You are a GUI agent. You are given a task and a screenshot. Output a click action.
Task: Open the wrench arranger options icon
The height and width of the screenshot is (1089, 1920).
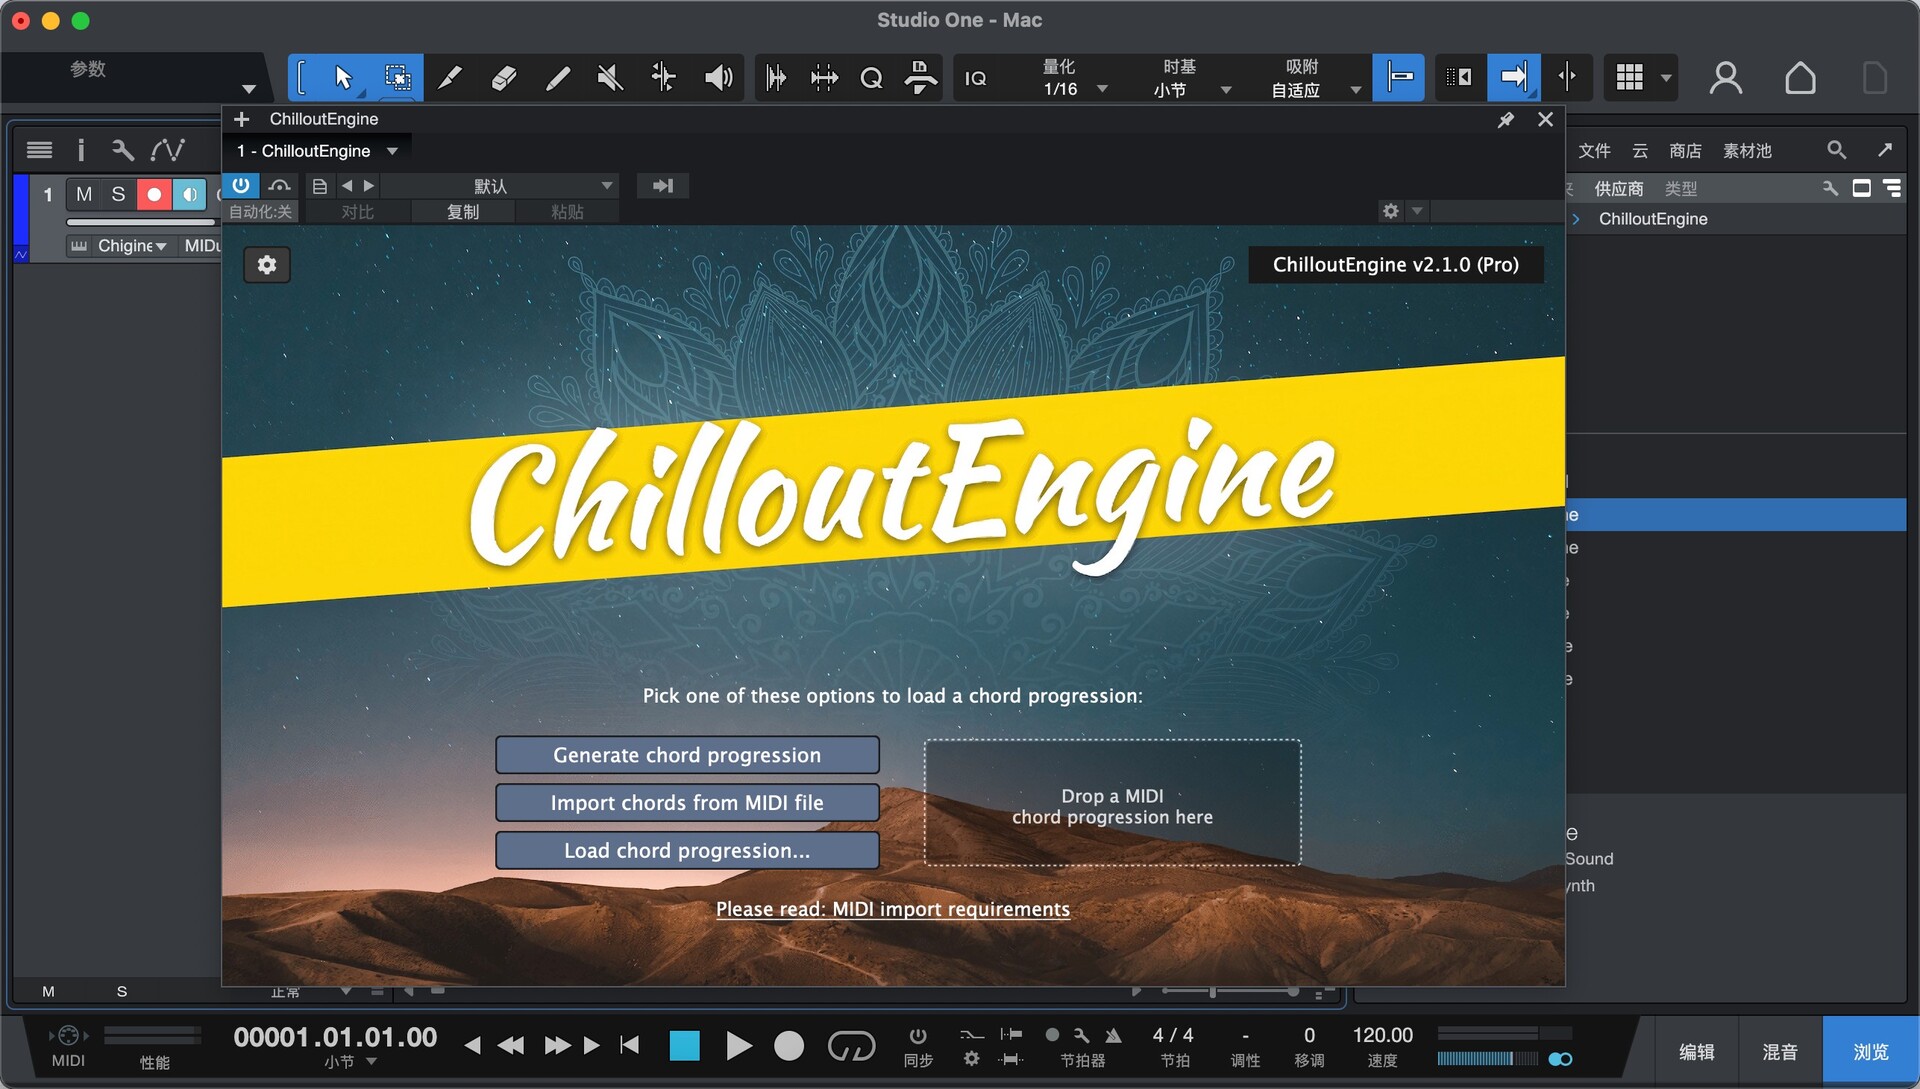tap(122, 150)
